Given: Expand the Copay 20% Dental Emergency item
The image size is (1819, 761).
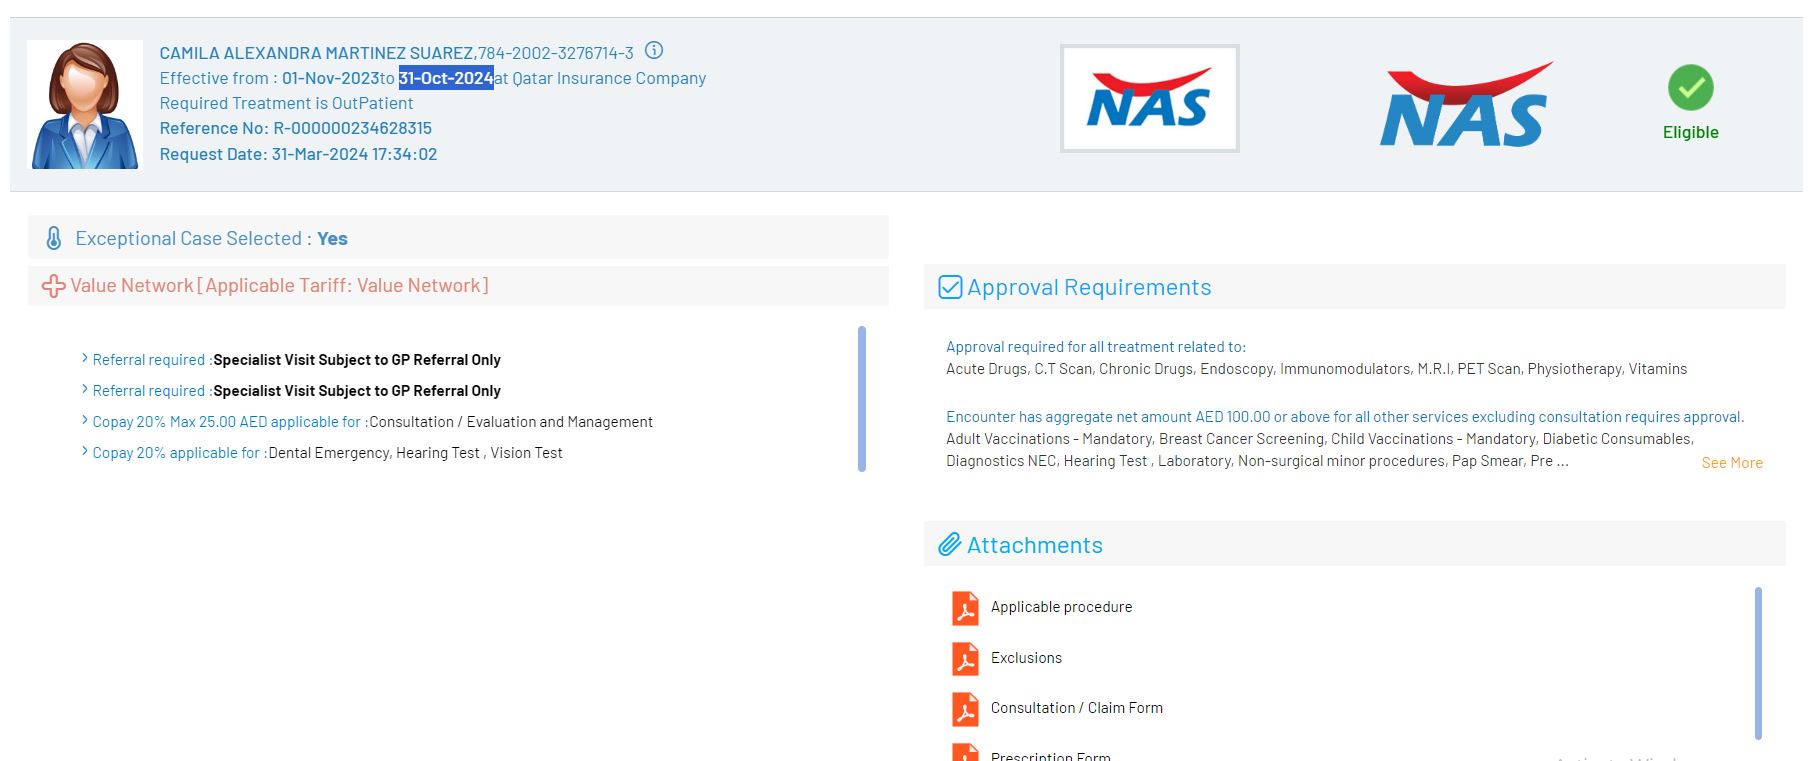Looking at the screenshot, I should (85, 452).
